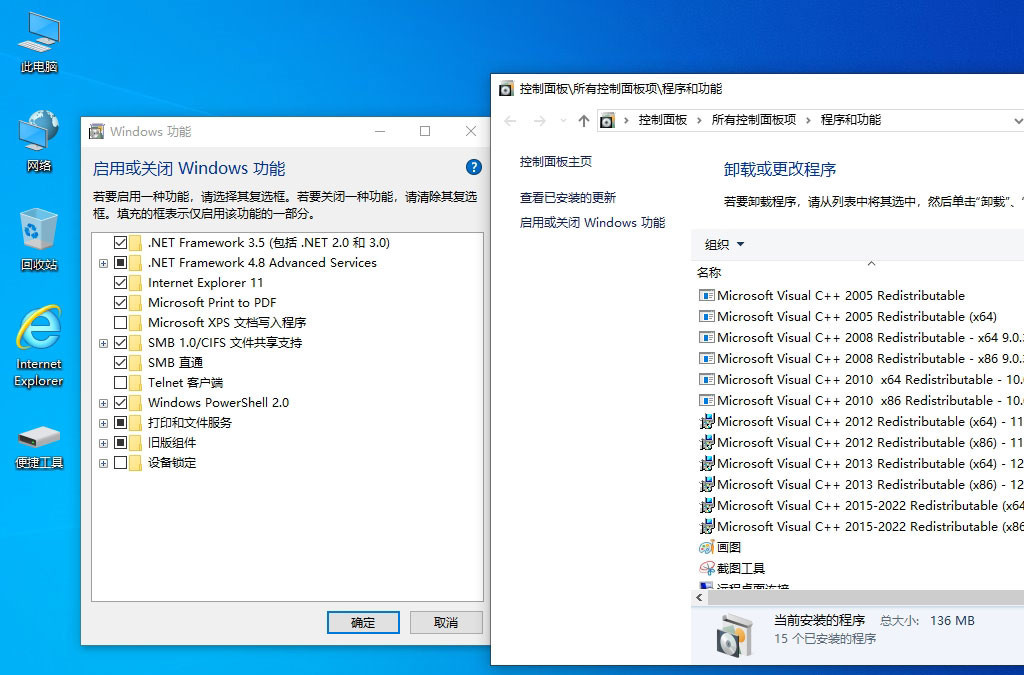
Task: Toggle 打印和文件服务 checkbox
Action: click(120, 422)
